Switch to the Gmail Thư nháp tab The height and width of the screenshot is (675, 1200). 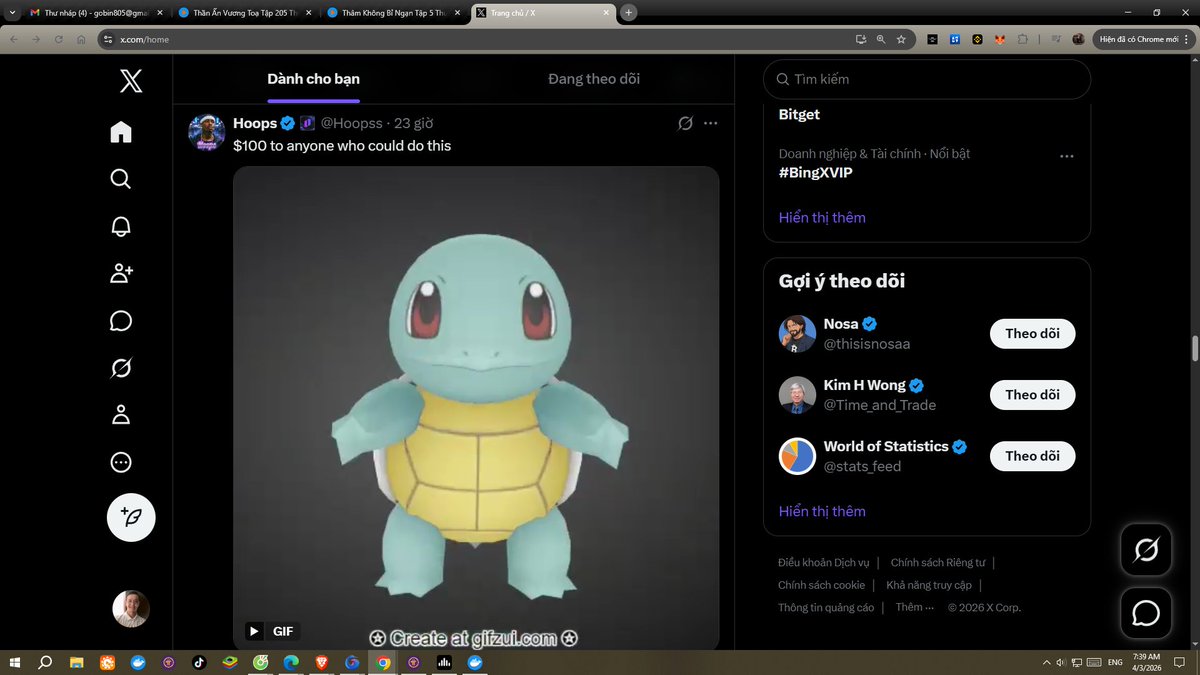pos(94,13)
